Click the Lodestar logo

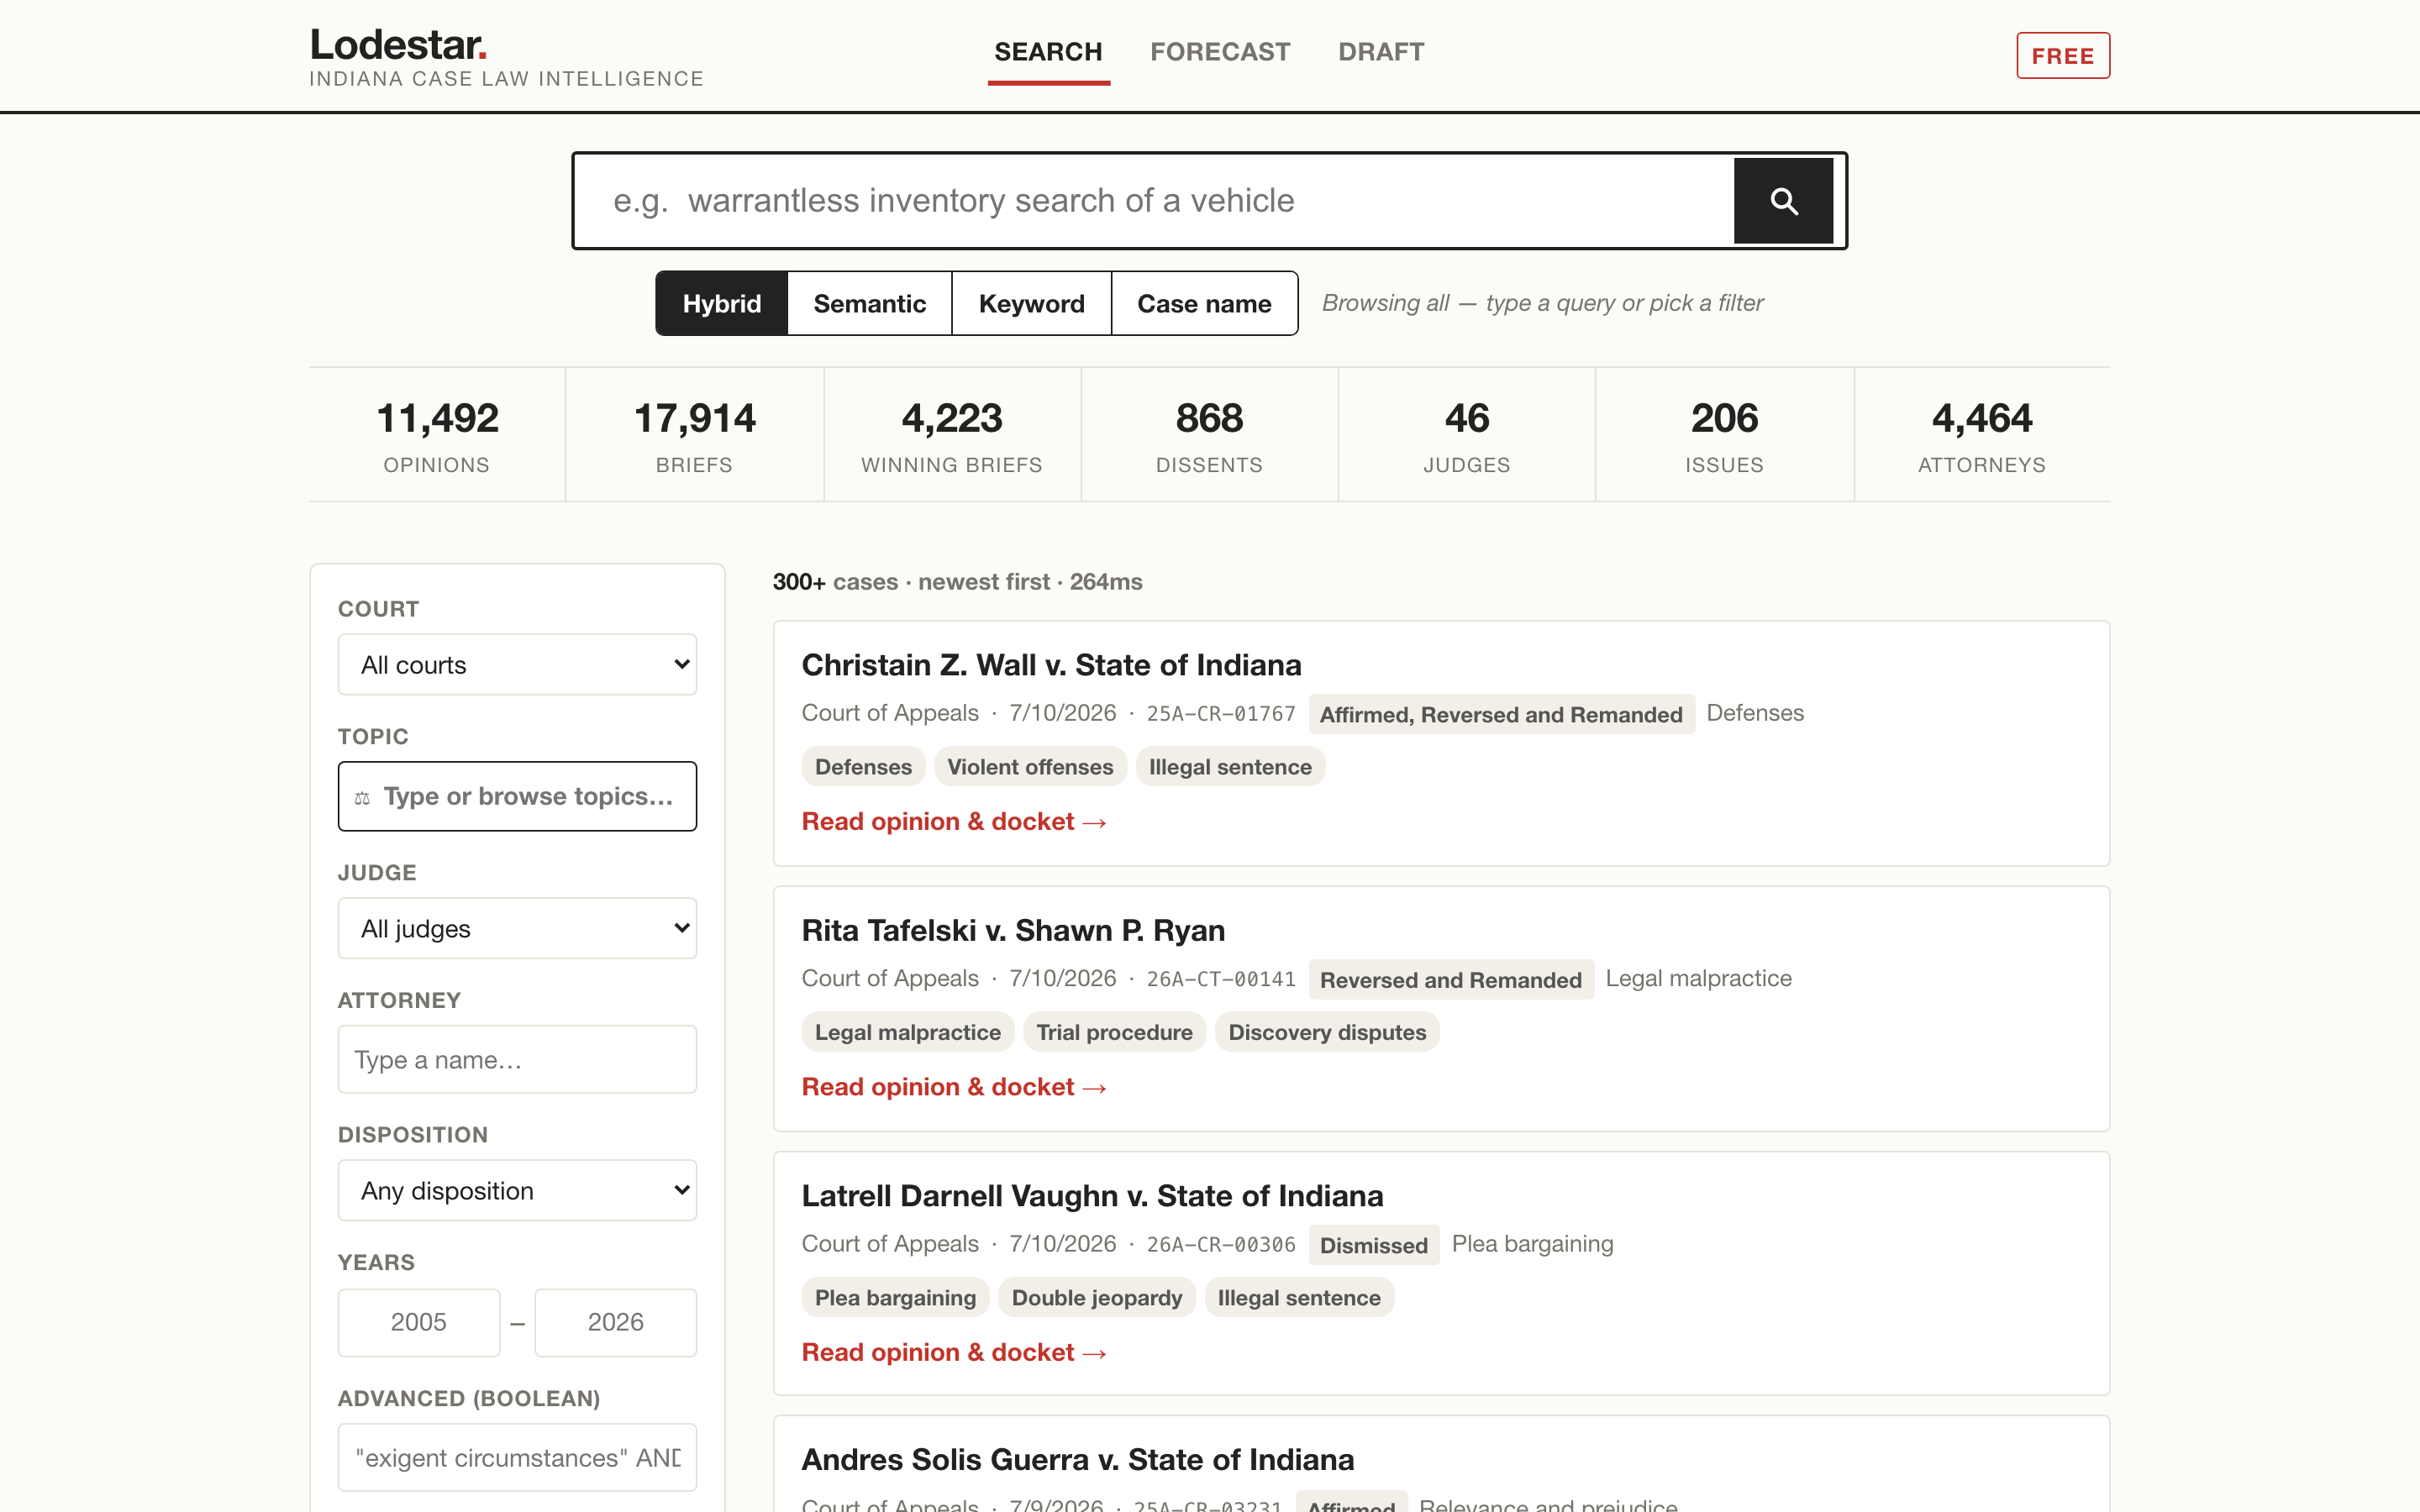pyautogui.click(x=398, y=45)
